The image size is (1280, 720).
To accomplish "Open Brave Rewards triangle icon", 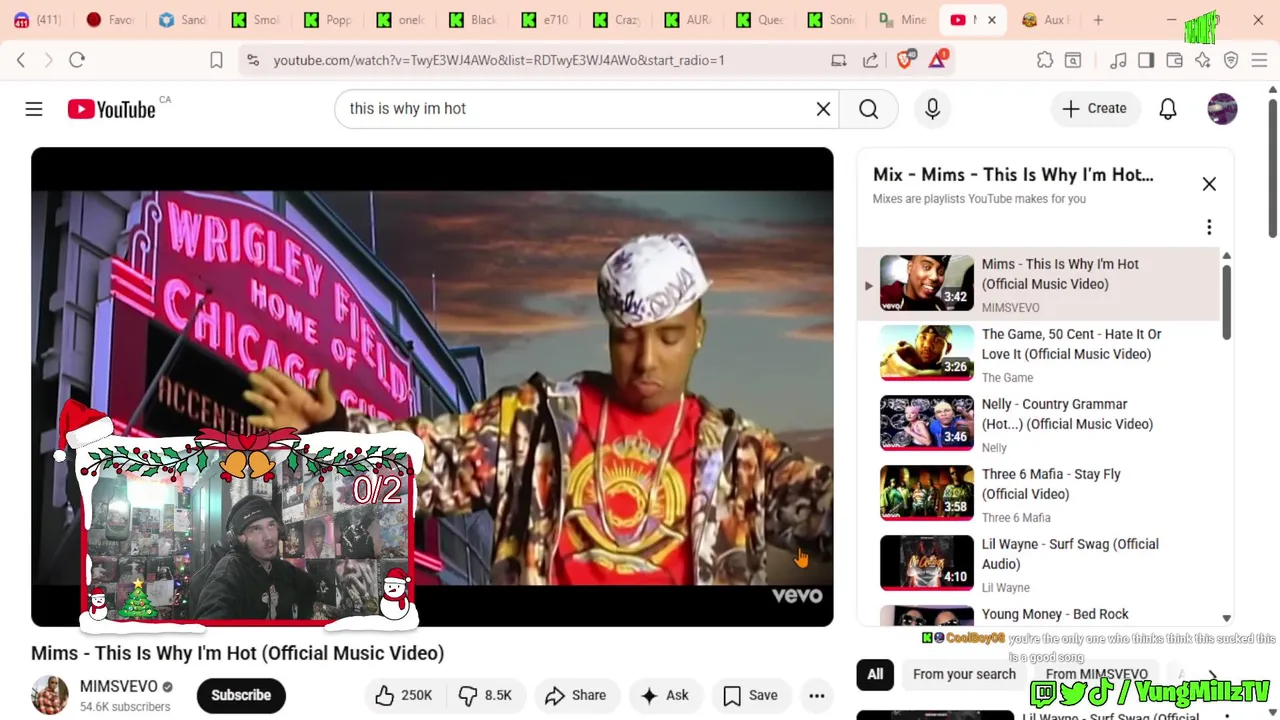I will [x=937, y=60].
